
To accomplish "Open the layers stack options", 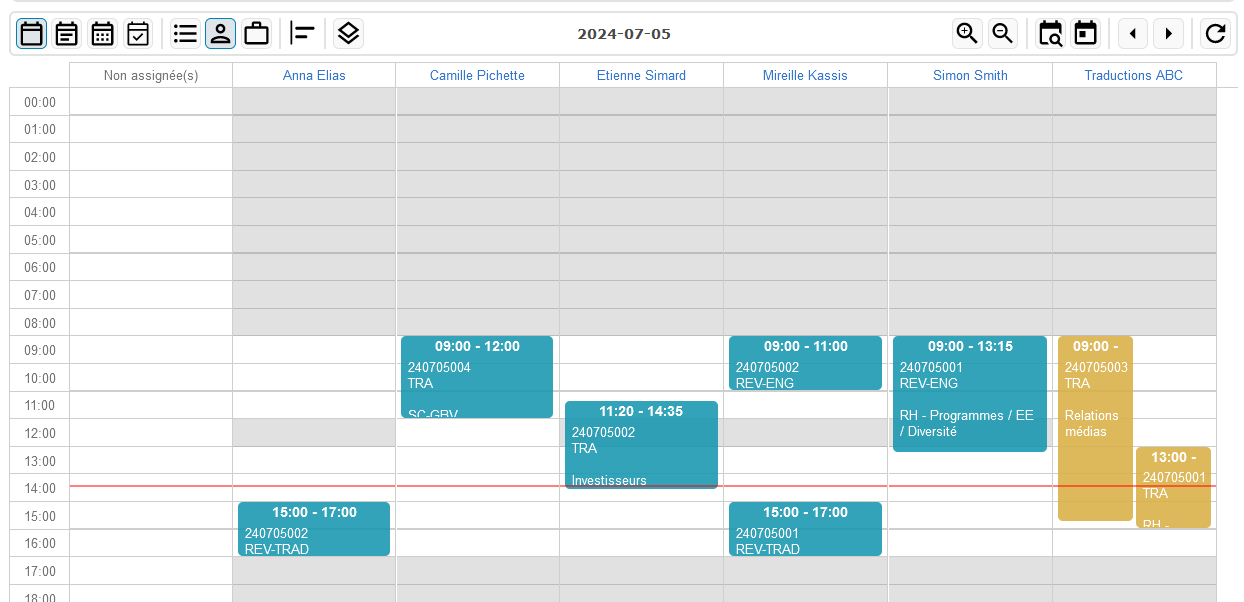I will tap(348, 34).
